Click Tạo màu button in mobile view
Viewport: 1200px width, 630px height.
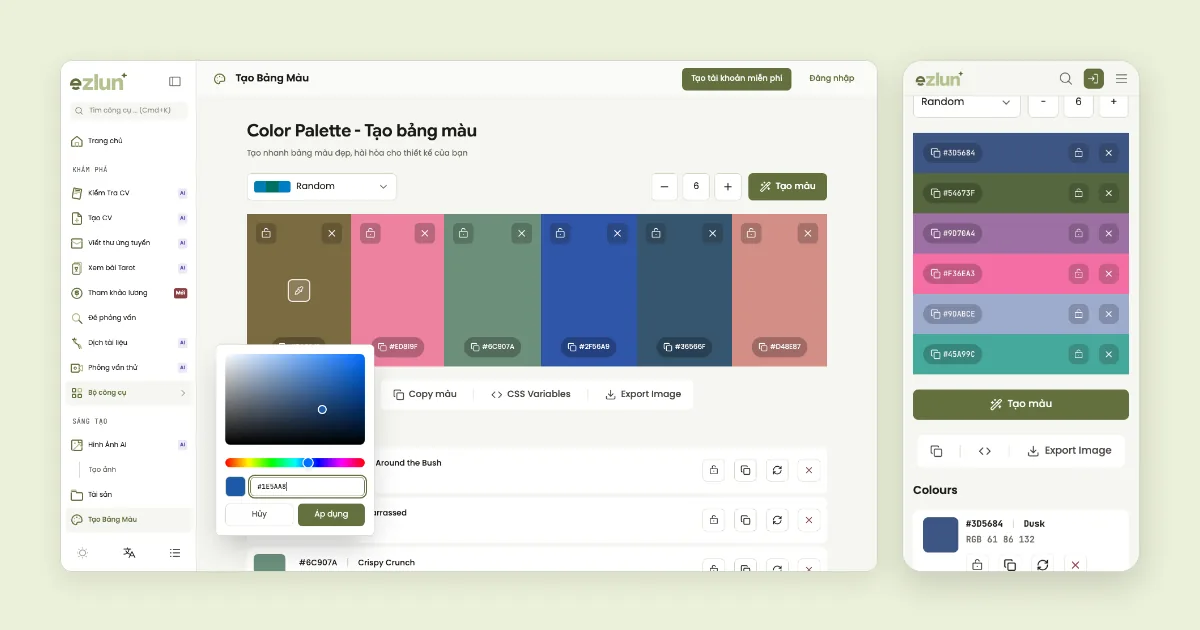1021,404
